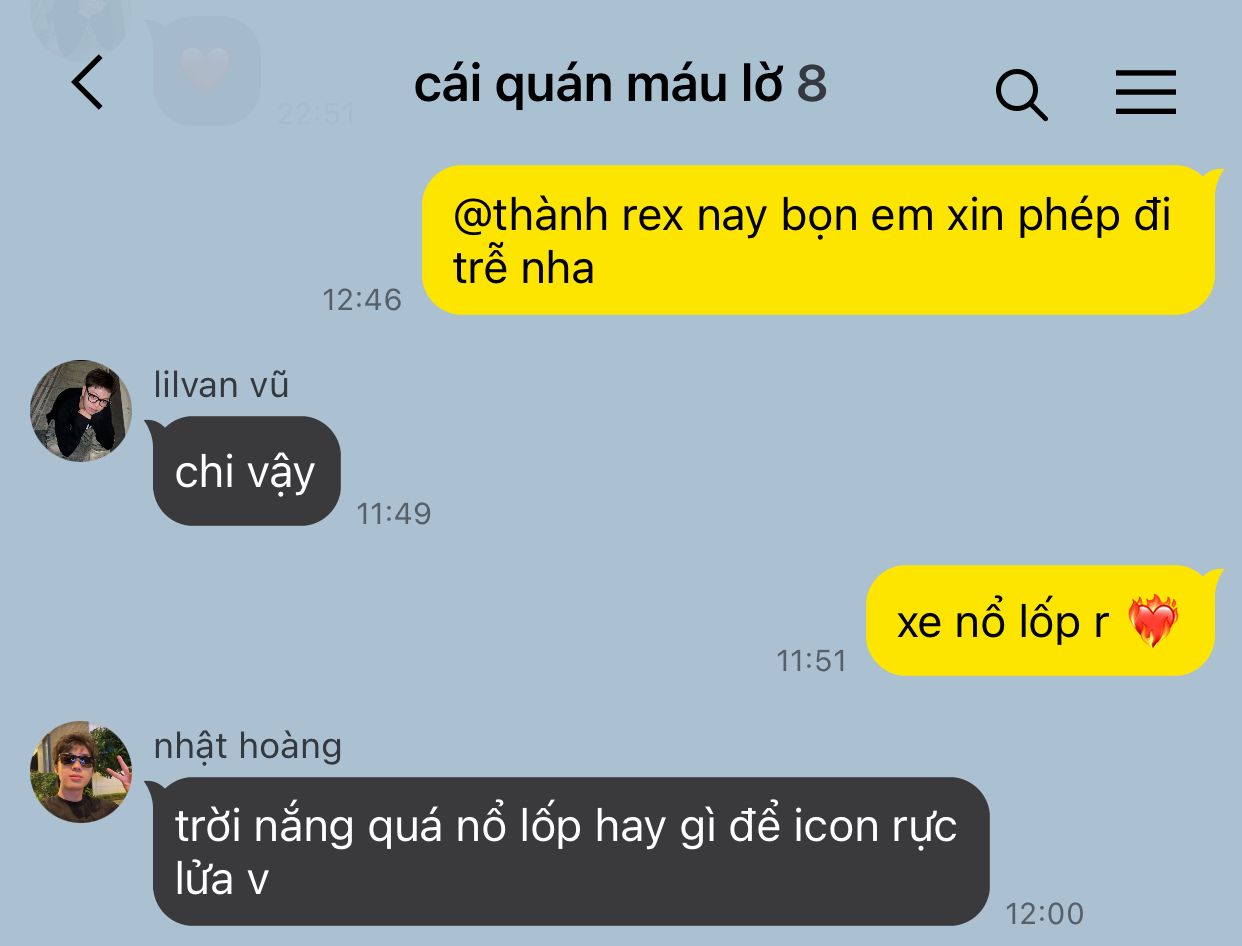
Task: Tap the lilvan vũ sender name
Action: coord(221,384)
